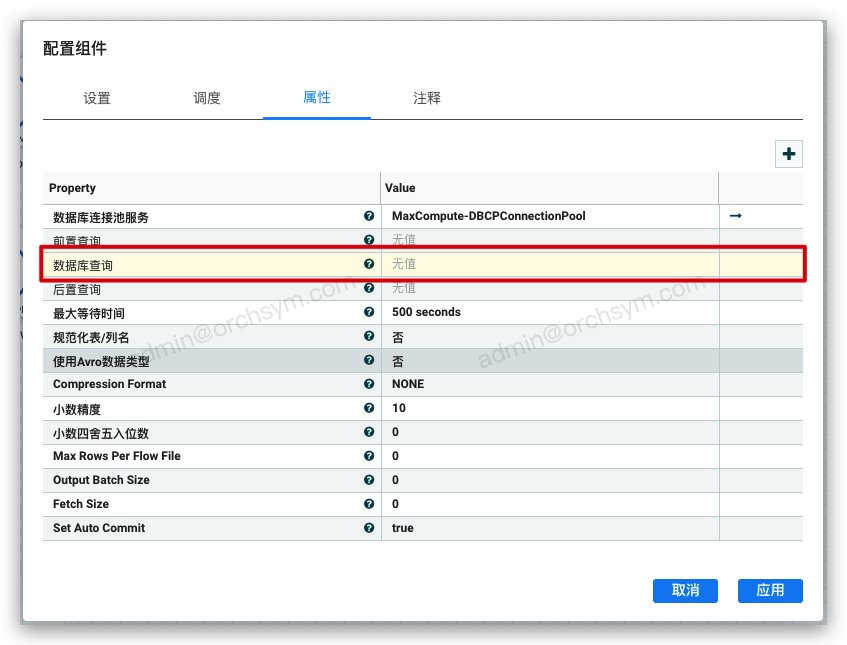Click the help icon beside 数据库连接池服务

369,216
